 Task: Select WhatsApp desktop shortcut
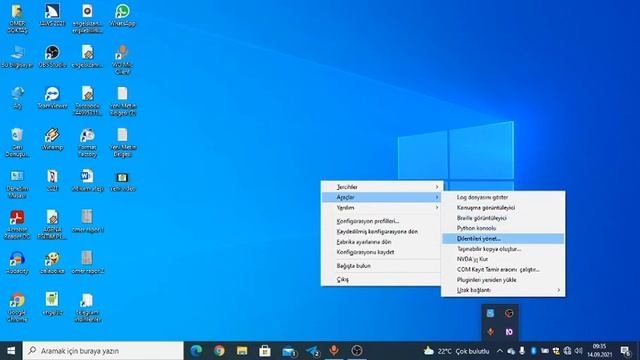[x=122, y=16]
